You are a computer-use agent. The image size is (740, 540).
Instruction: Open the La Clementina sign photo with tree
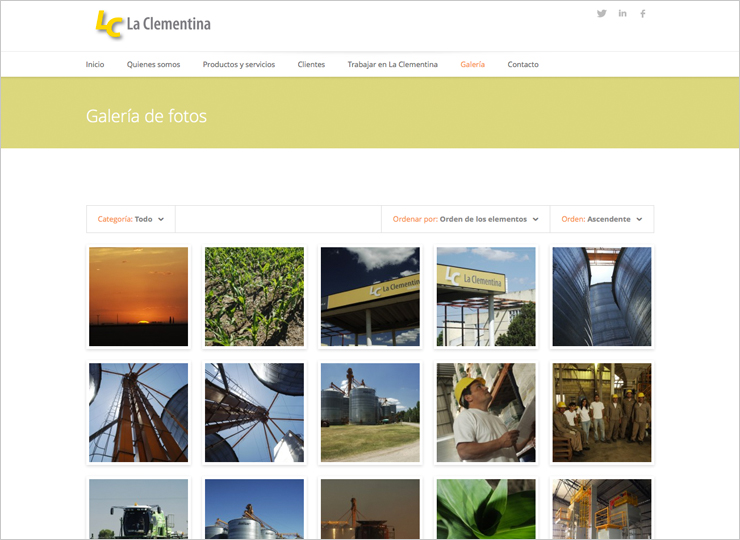486,296
